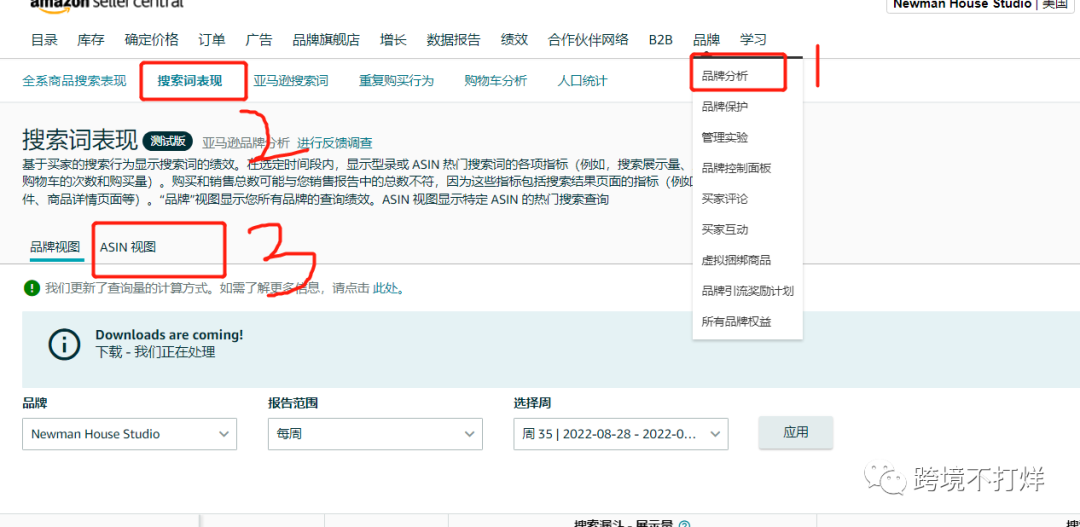This screenshot has height=527, width=1080.
Task: Select the ASIN 视图 tab
Action: [127, 247]
